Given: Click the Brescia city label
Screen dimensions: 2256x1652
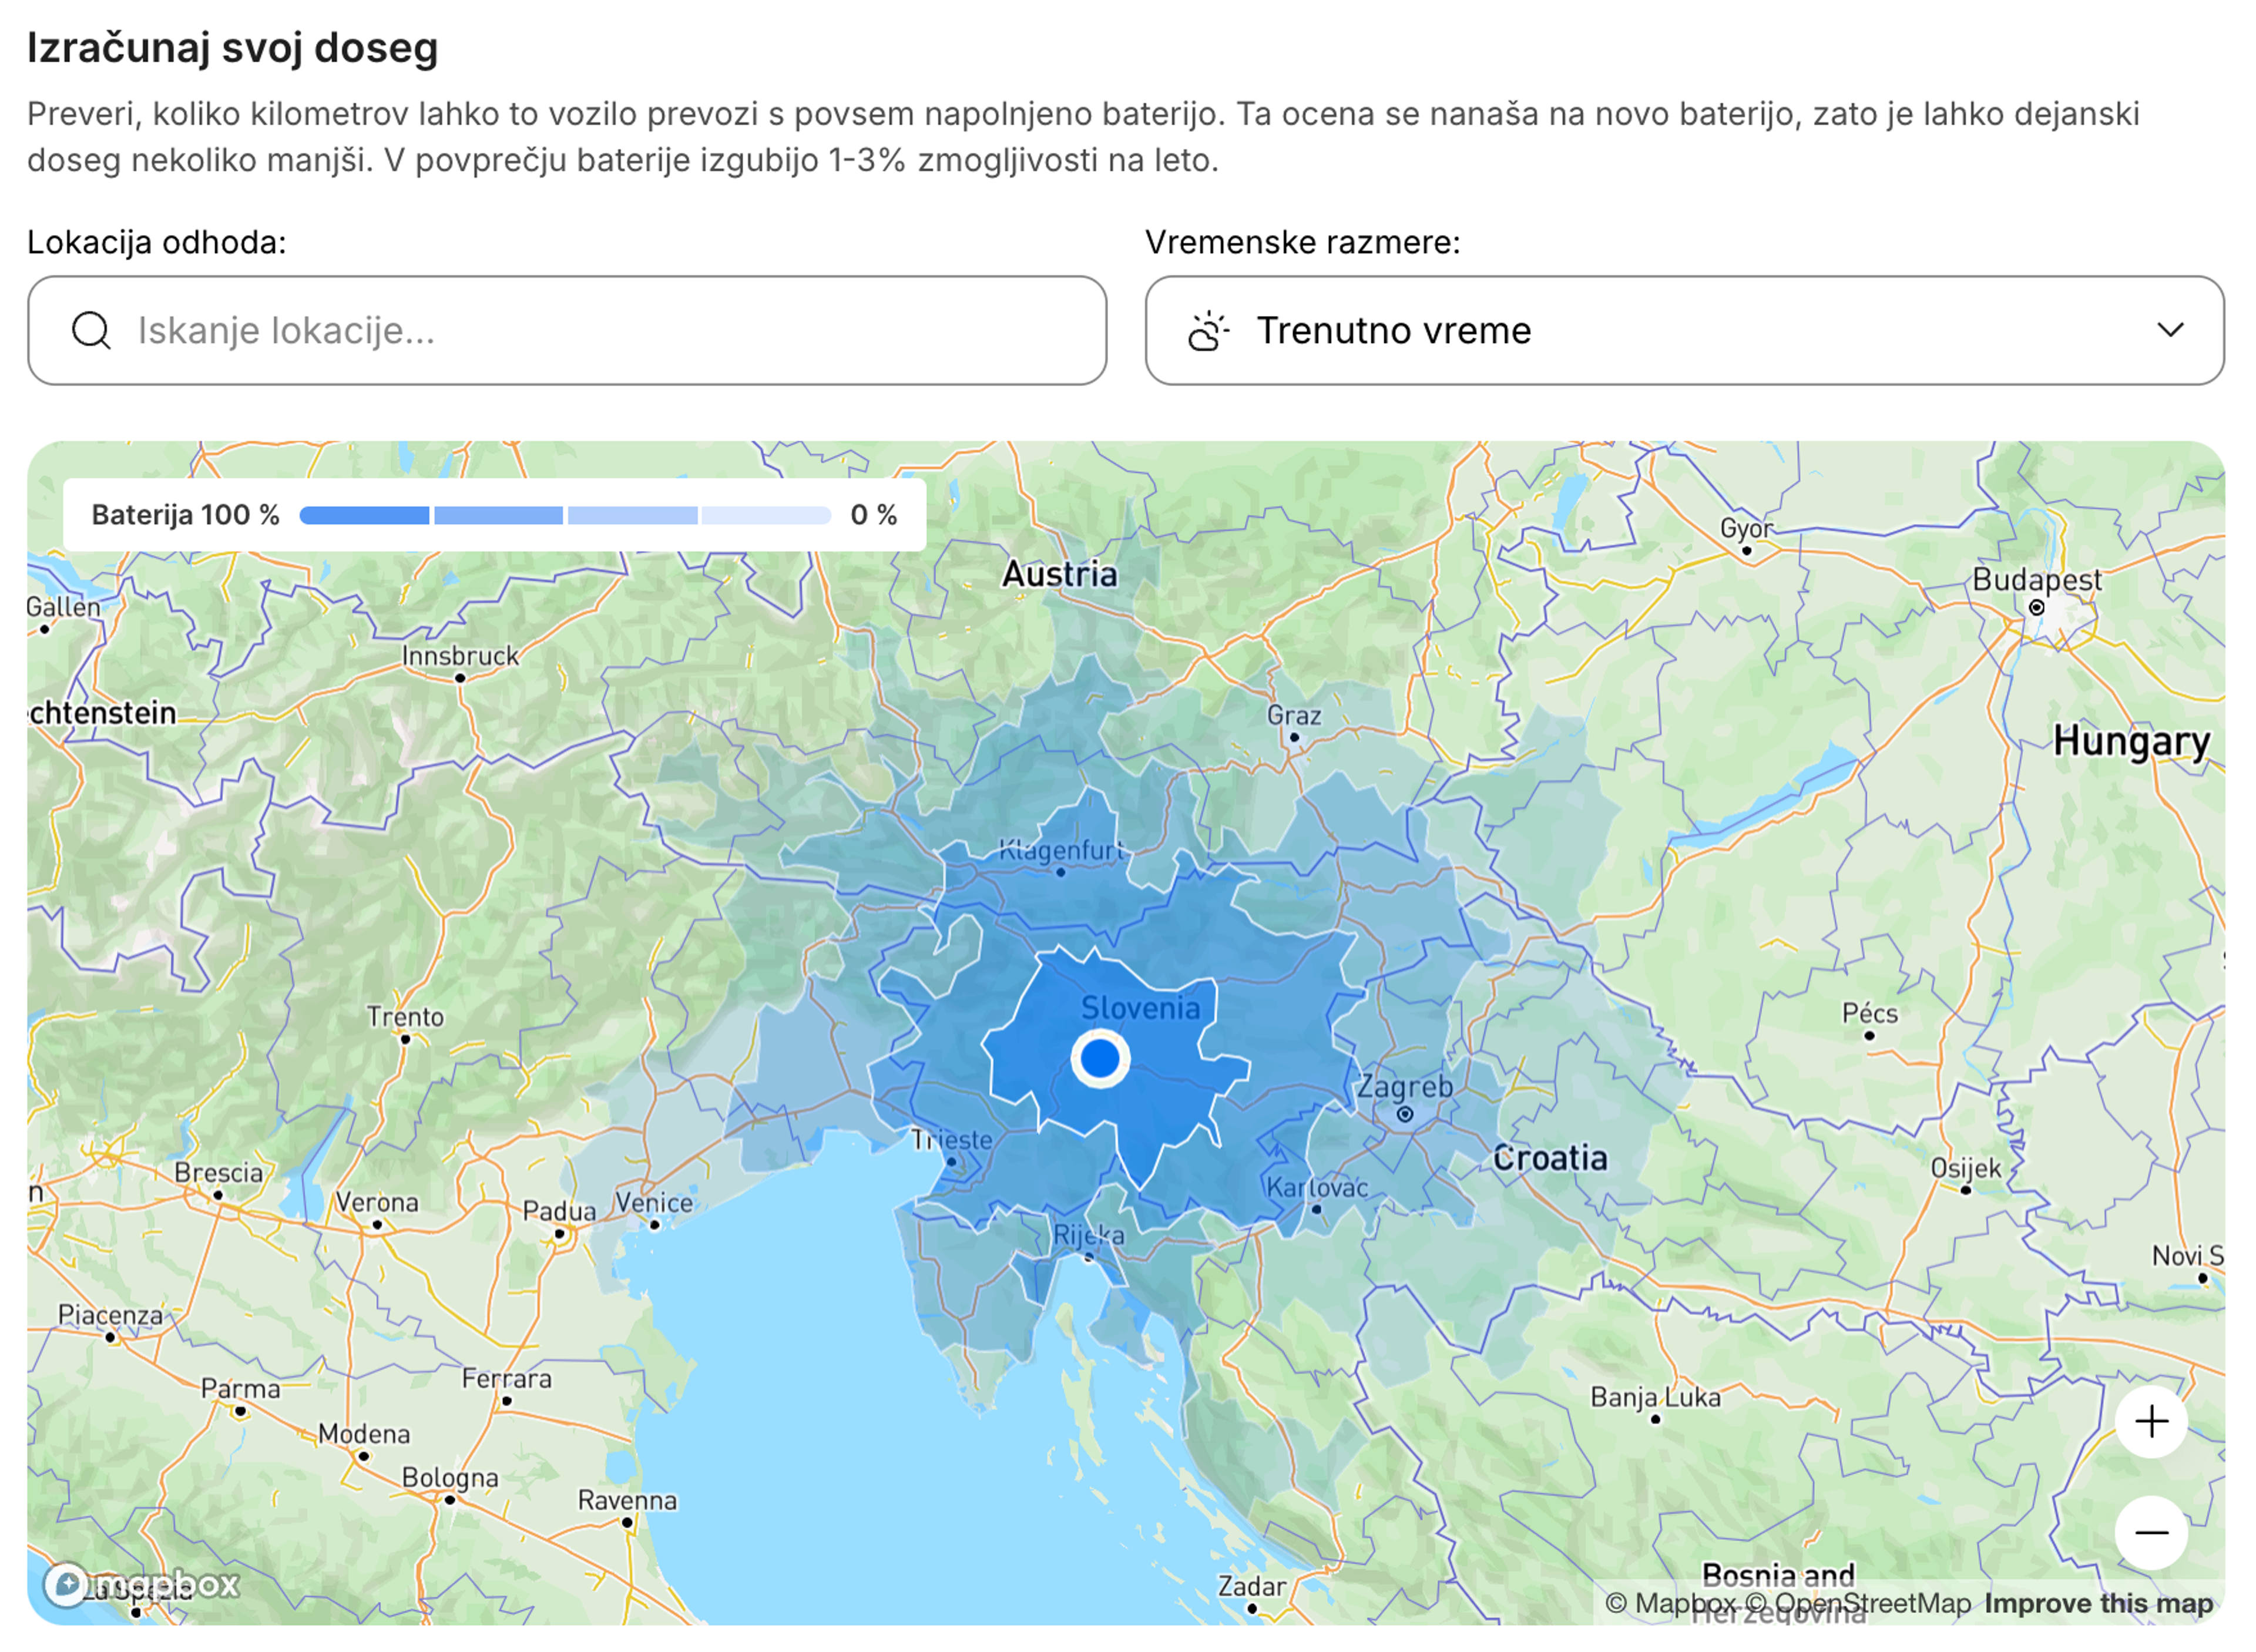Looking at the screenshot, I should (x=218, y=1173).
